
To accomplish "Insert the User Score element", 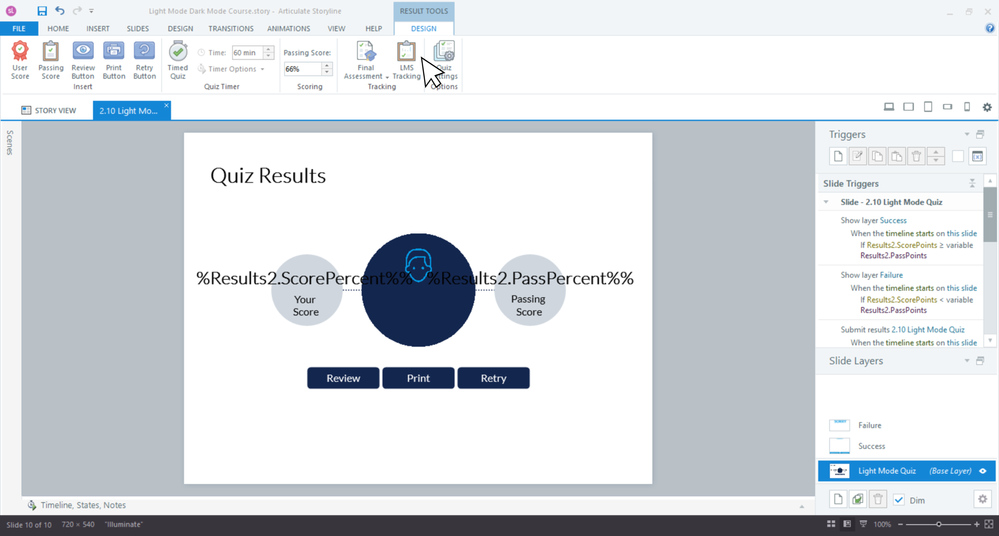I will (x=20, y=60).
